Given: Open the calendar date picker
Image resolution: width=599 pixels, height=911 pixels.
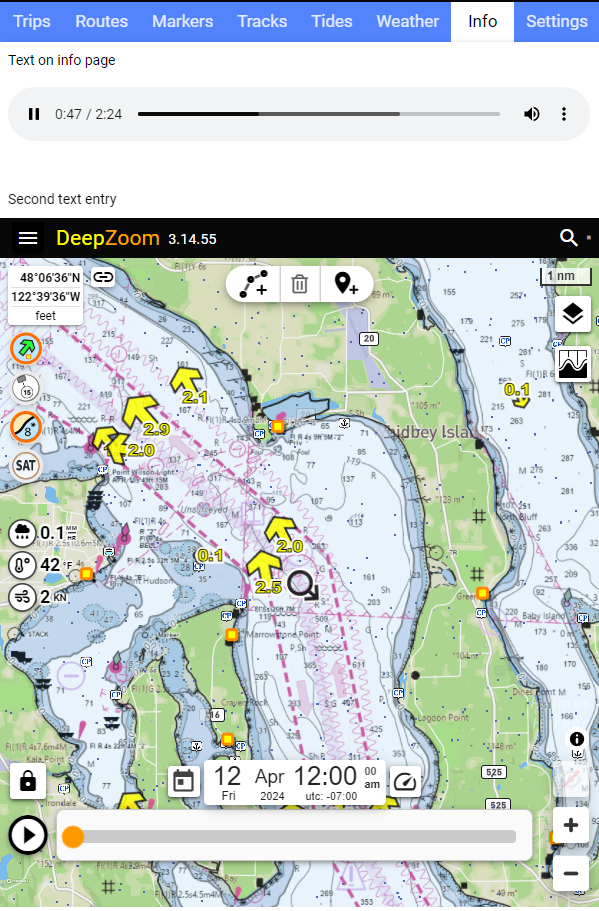Looking at the screenshot, I should click(184, 781).
